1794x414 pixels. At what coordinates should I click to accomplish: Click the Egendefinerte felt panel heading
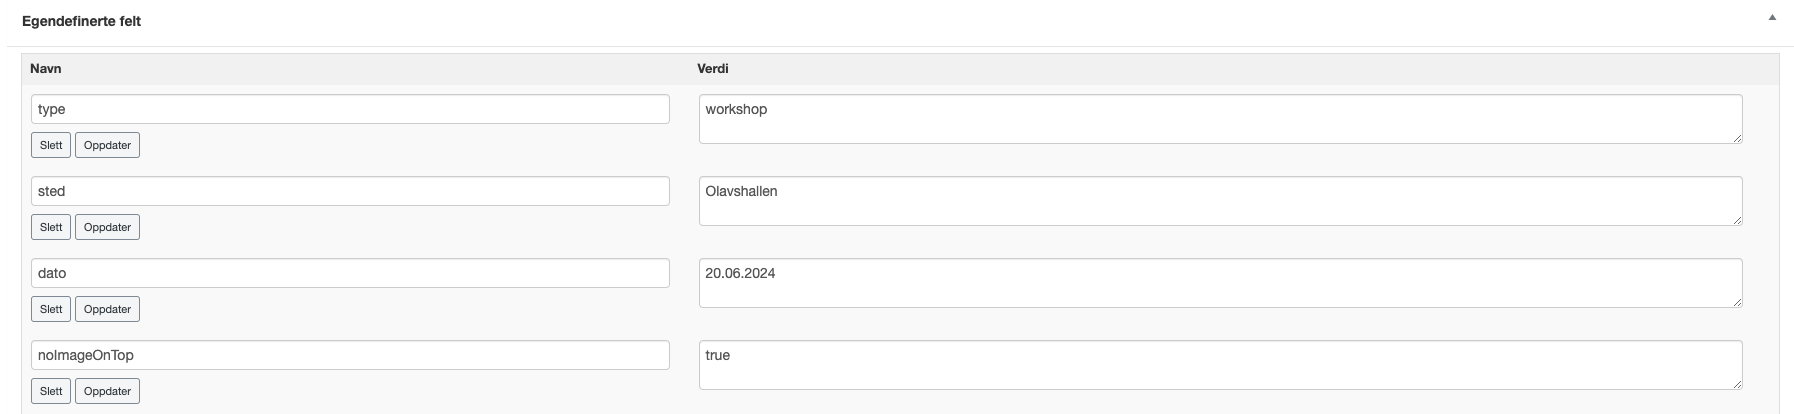pyautogui.click(x=81, y=21)
